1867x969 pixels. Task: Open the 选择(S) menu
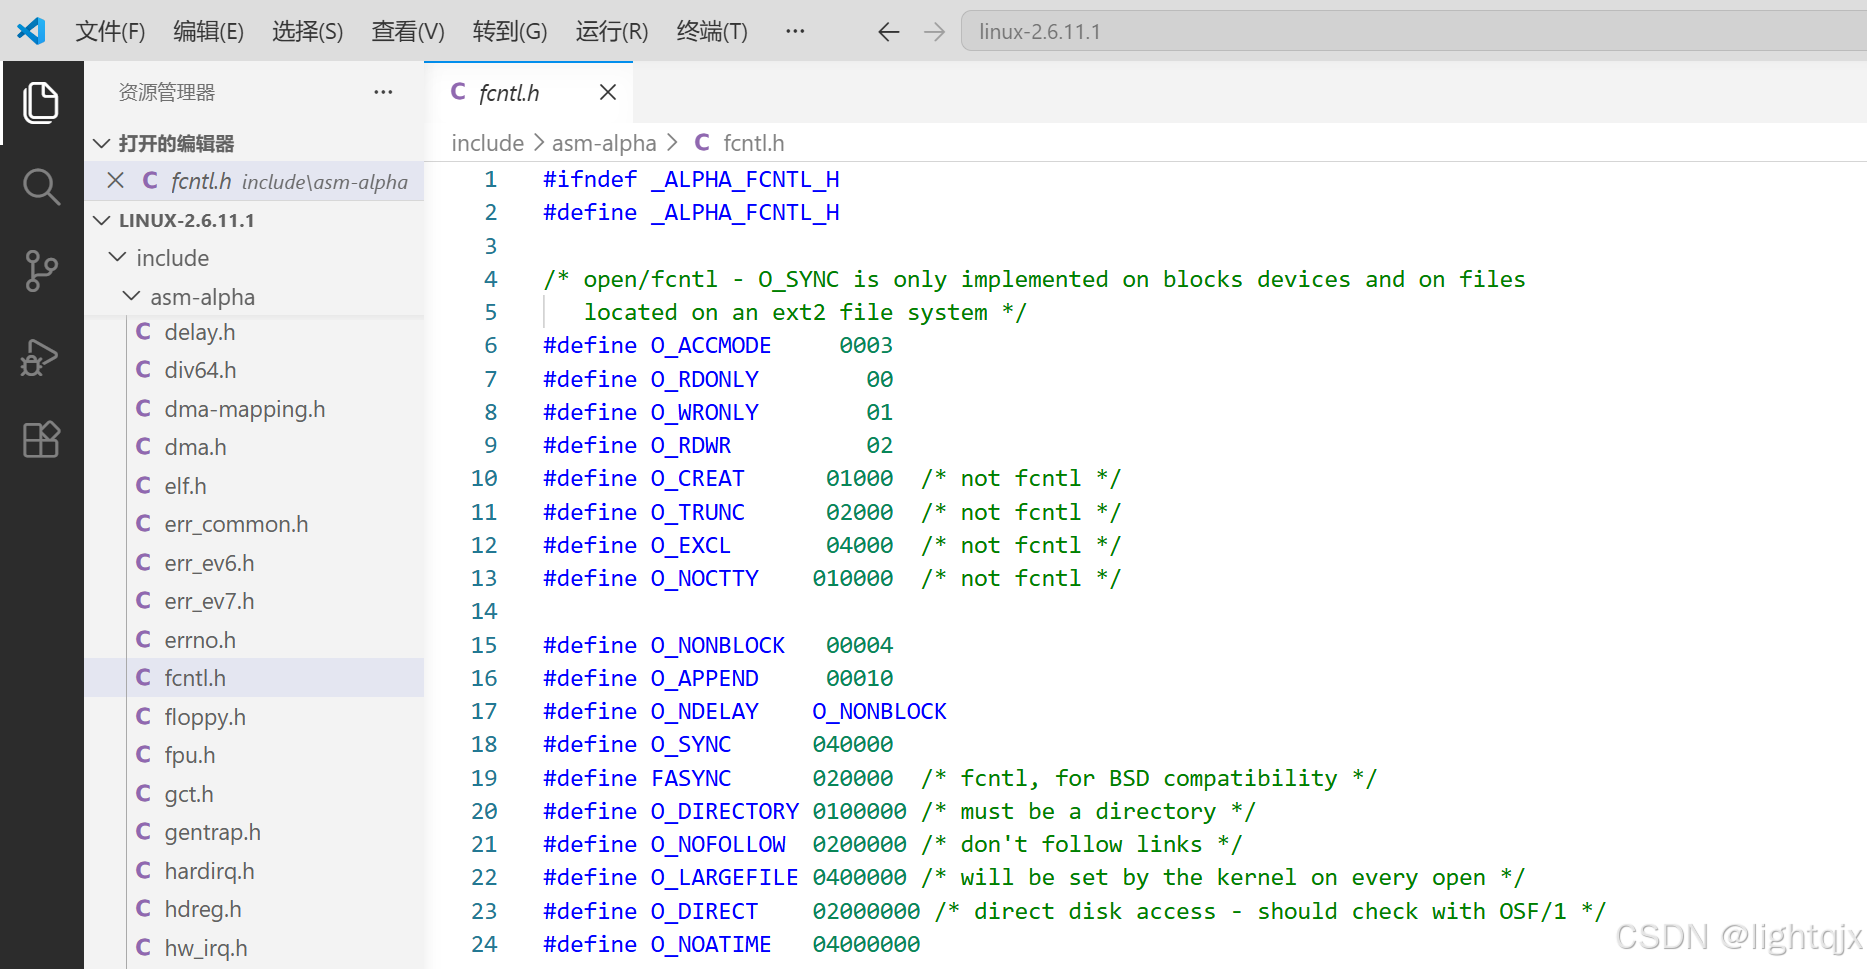point(307,31)
